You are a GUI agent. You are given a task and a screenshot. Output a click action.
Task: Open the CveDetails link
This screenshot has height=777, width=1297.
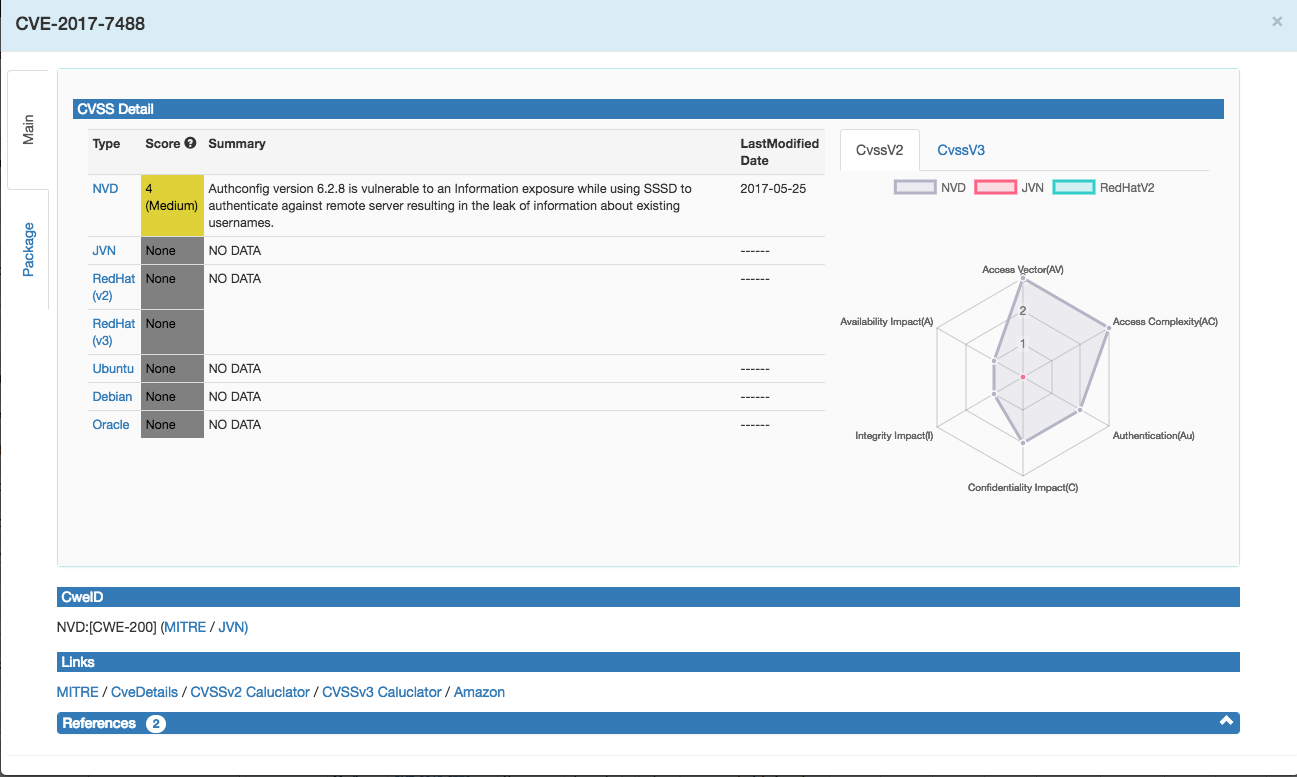(x=144, y=692)
